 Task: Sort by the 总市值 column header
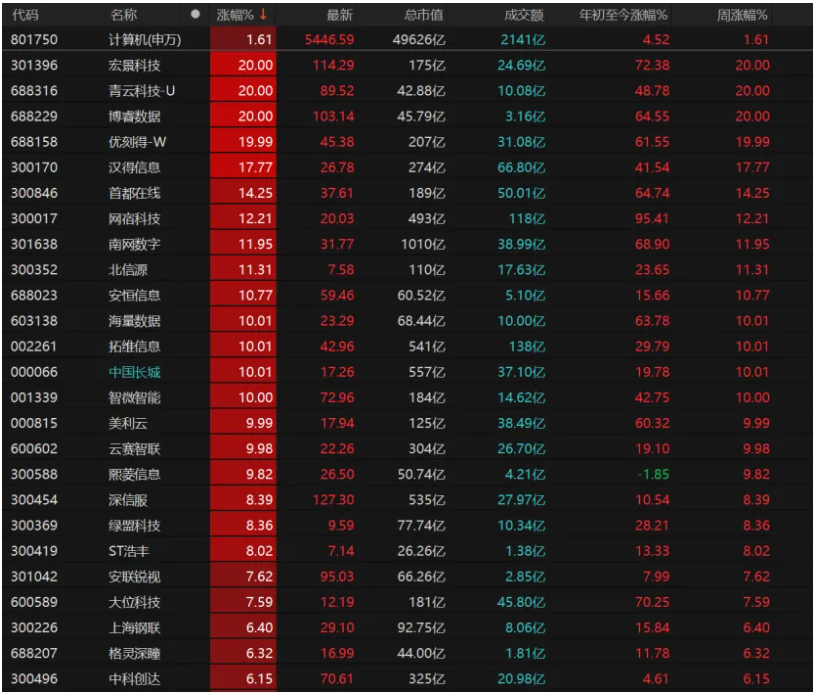click(x=424, y=15)
